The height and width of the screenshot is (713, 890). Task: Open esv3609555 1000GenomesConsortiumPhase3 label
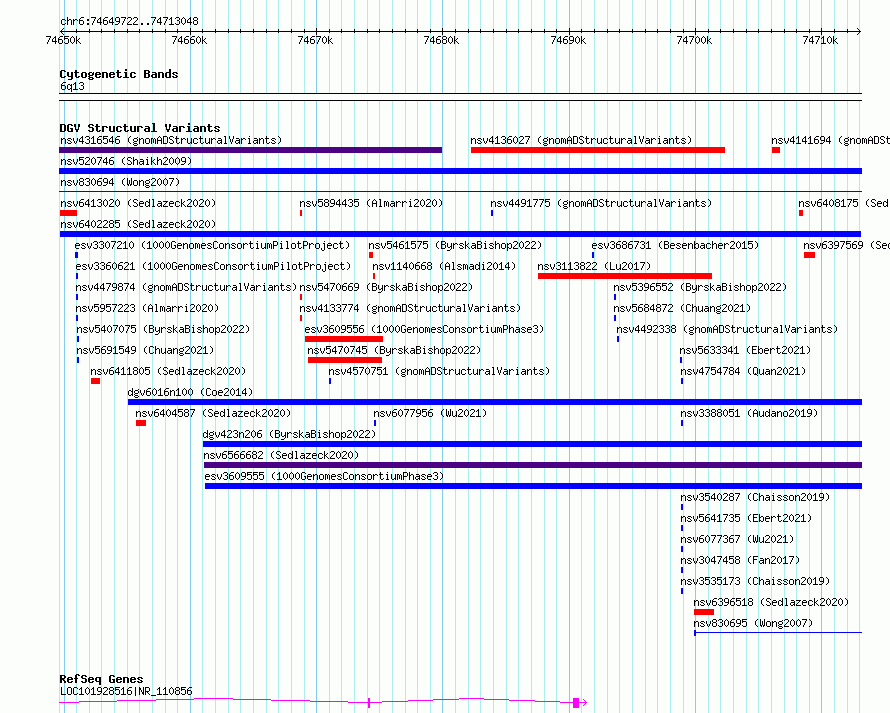click(x=324, y=476)
